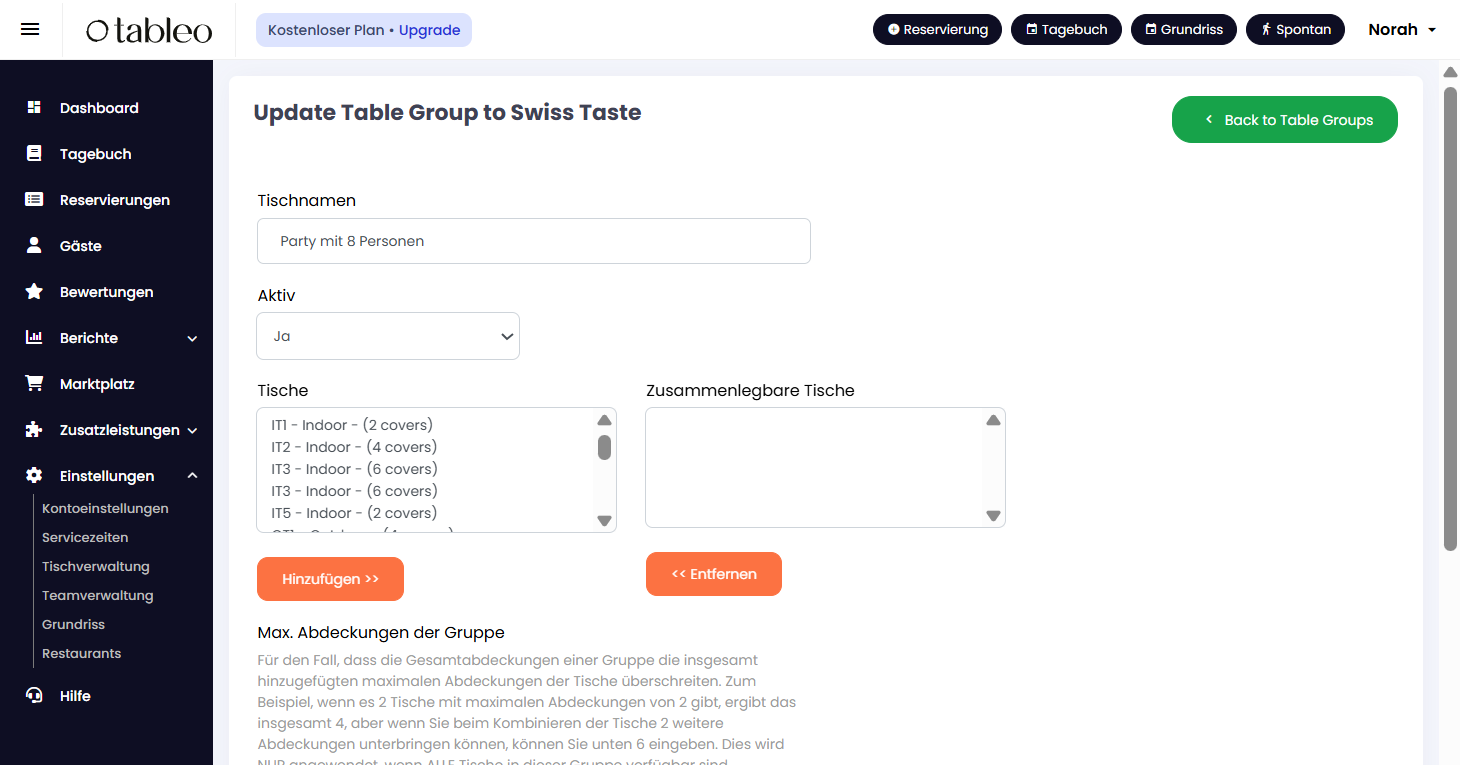Click the Marktplatz shopping cart icon

[x=34, y=384]
